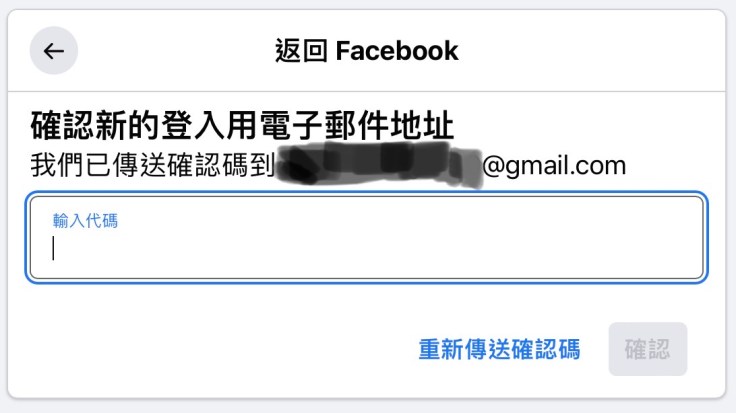Click the blue-outlined code entry box
This screenshot has width=736, height=413.
pos(367,237)
